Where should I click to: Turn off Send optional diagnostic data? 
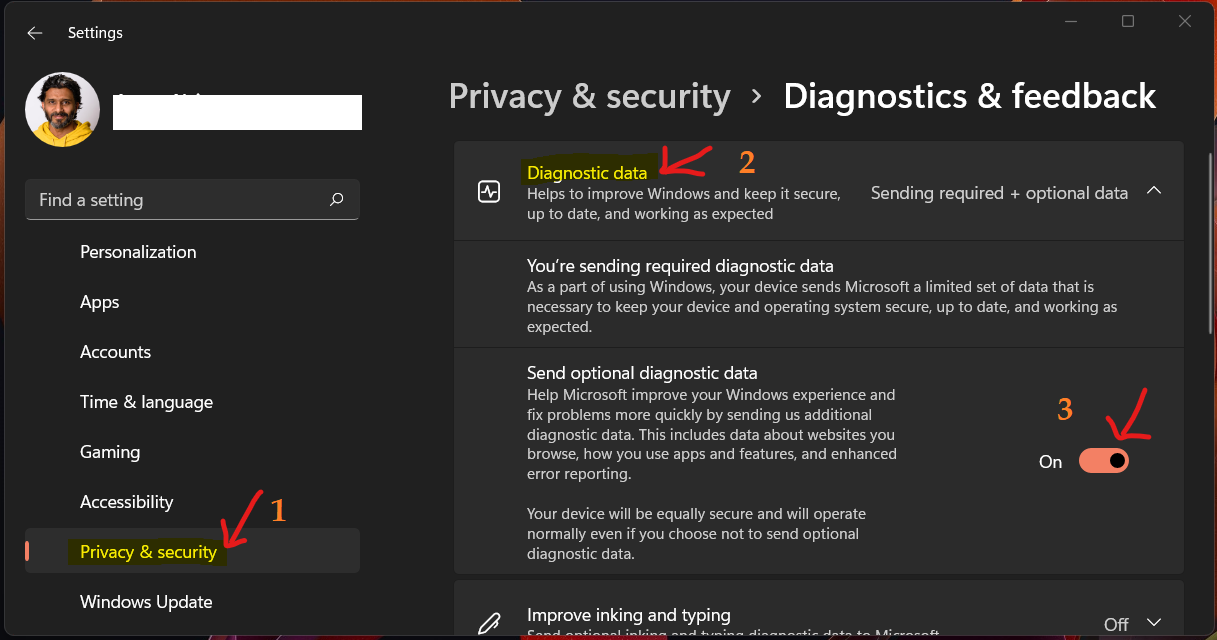coord(1103,461)
